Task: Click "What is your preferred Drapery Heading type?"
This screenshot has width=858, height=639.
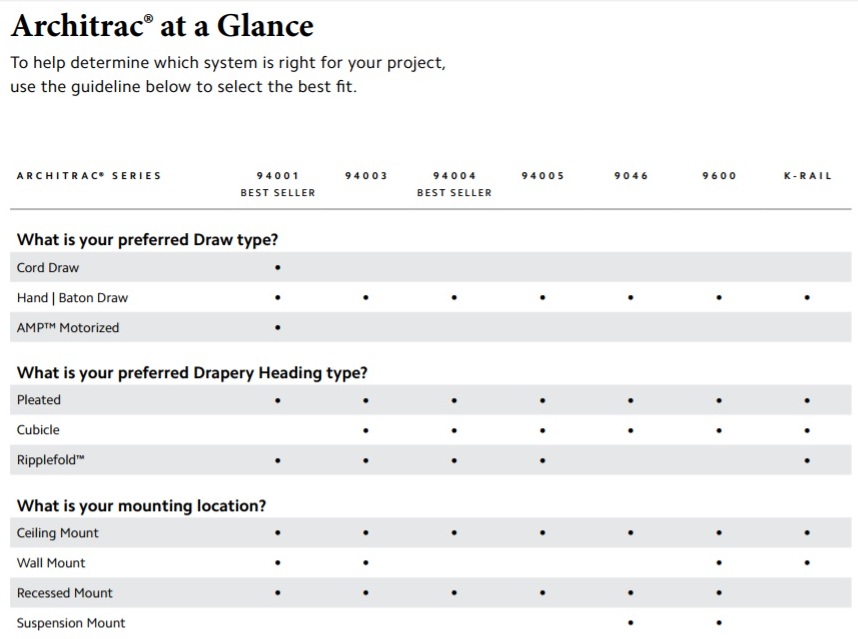Action: point(192,373)
